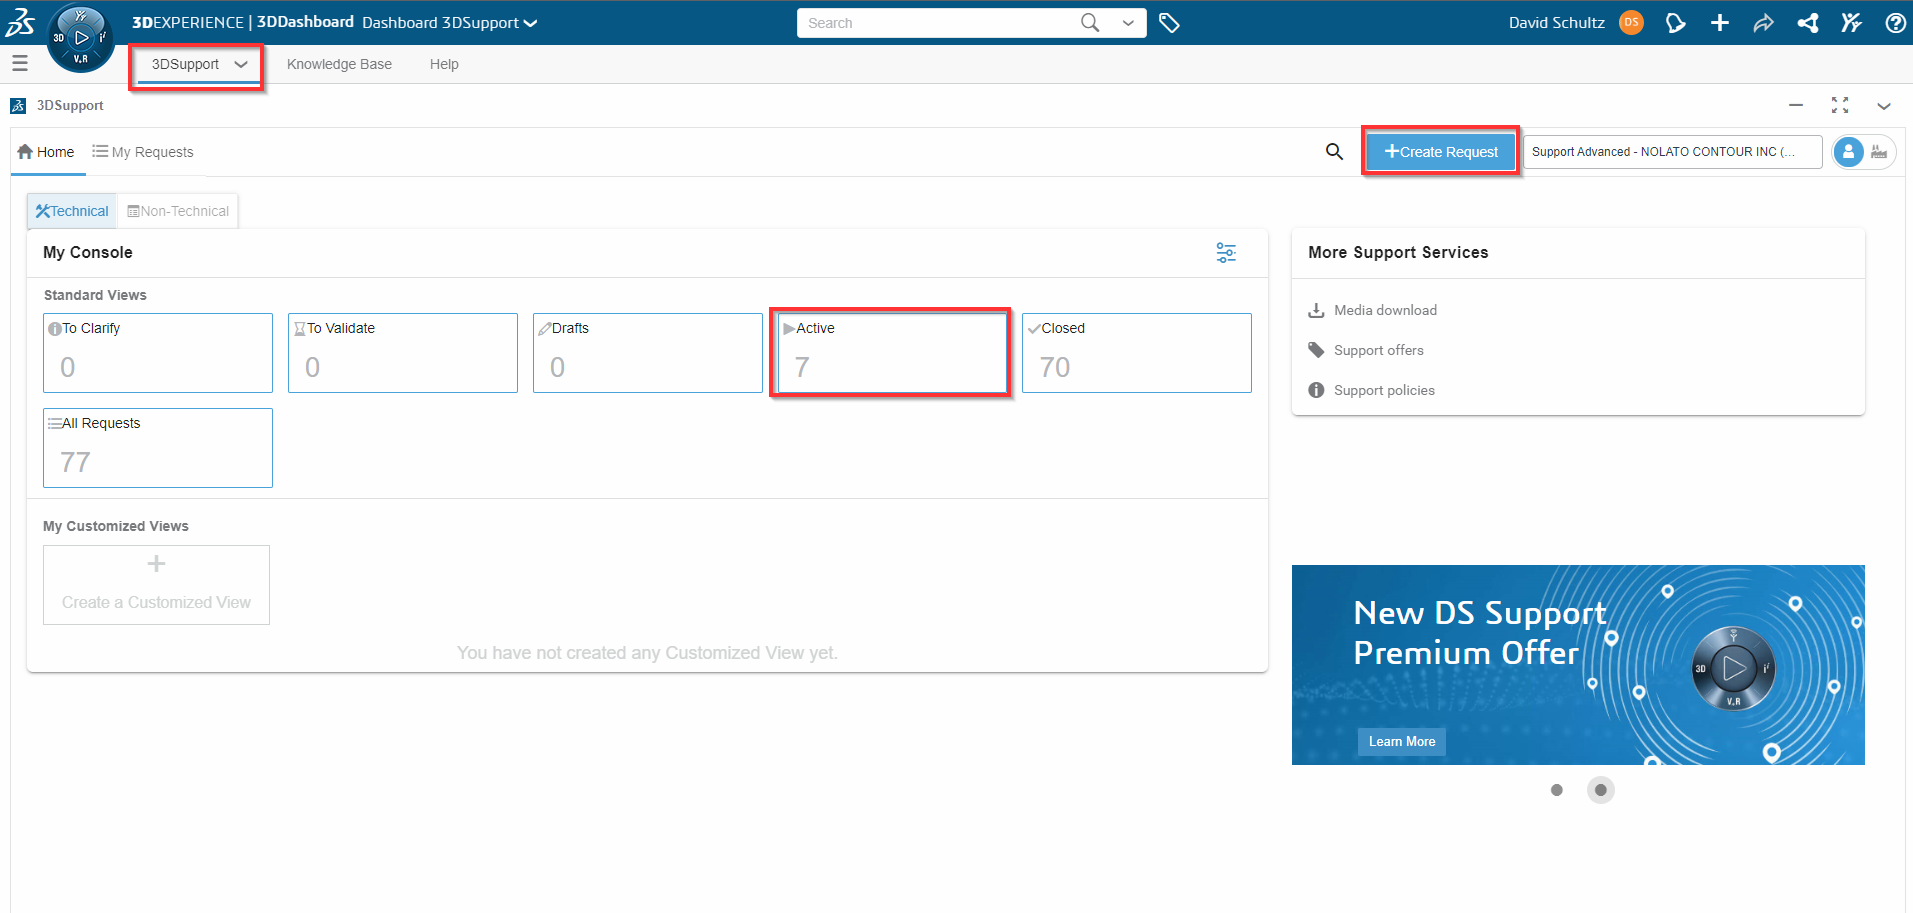
Task: Open the Support offers link
Action: [x=1378, y=350]
